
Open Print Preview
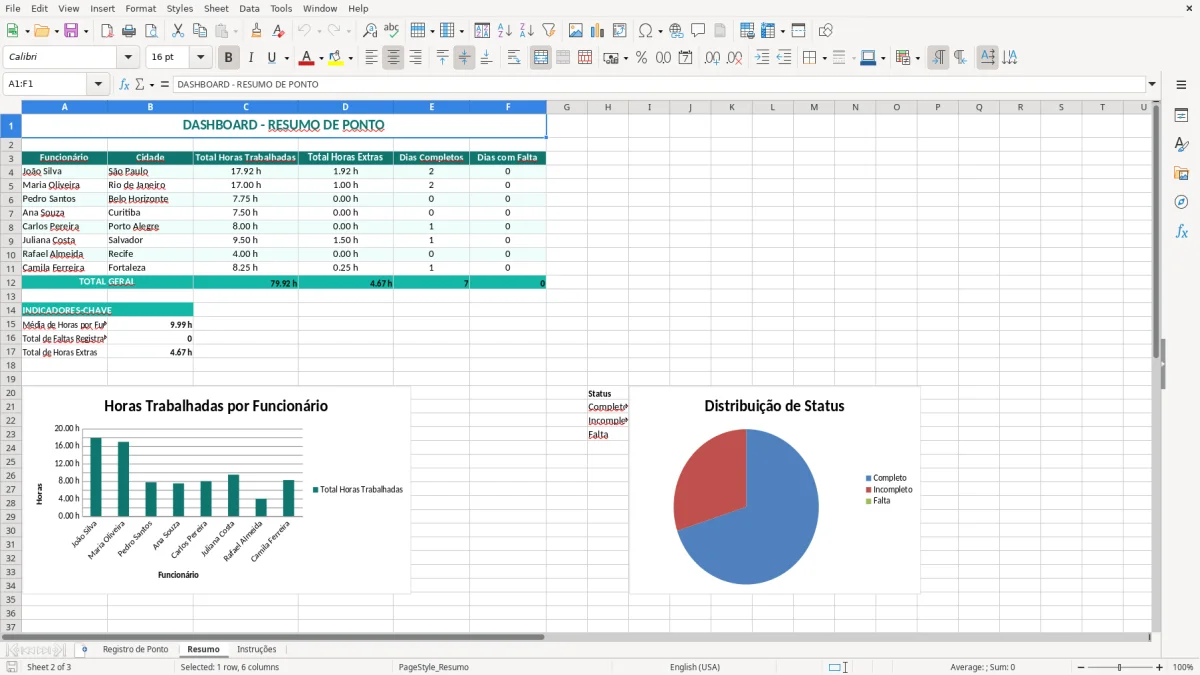click(150, 31)
